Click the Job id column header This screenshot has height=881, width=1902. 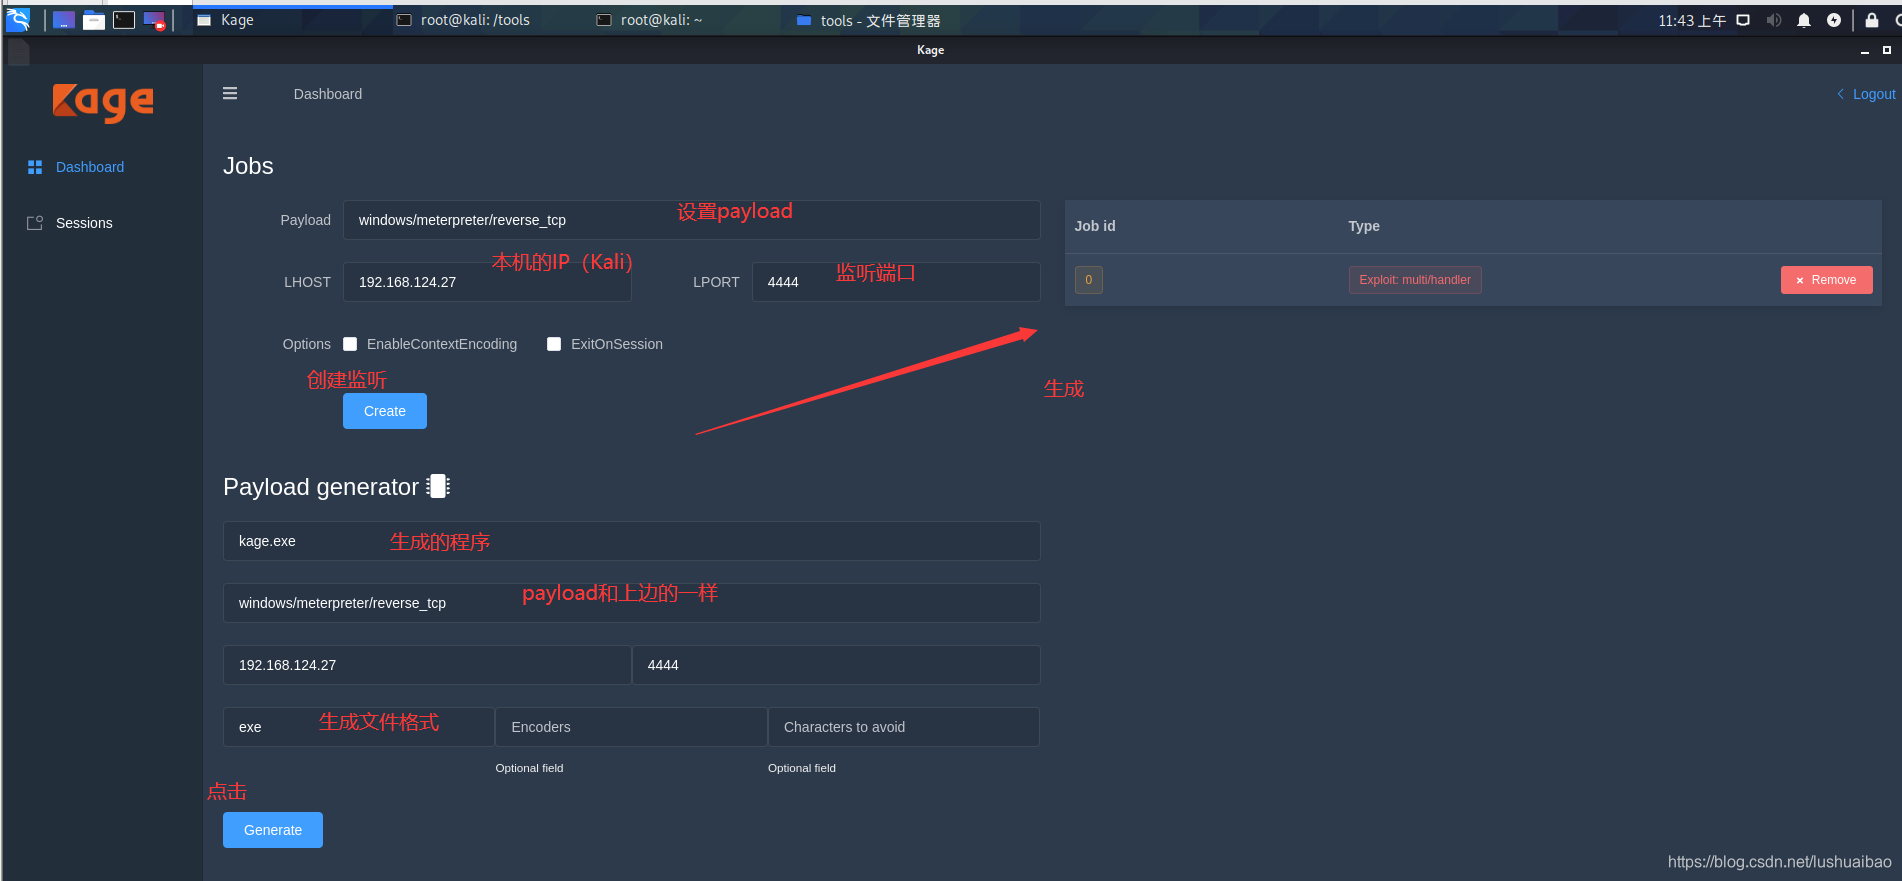1095,226
